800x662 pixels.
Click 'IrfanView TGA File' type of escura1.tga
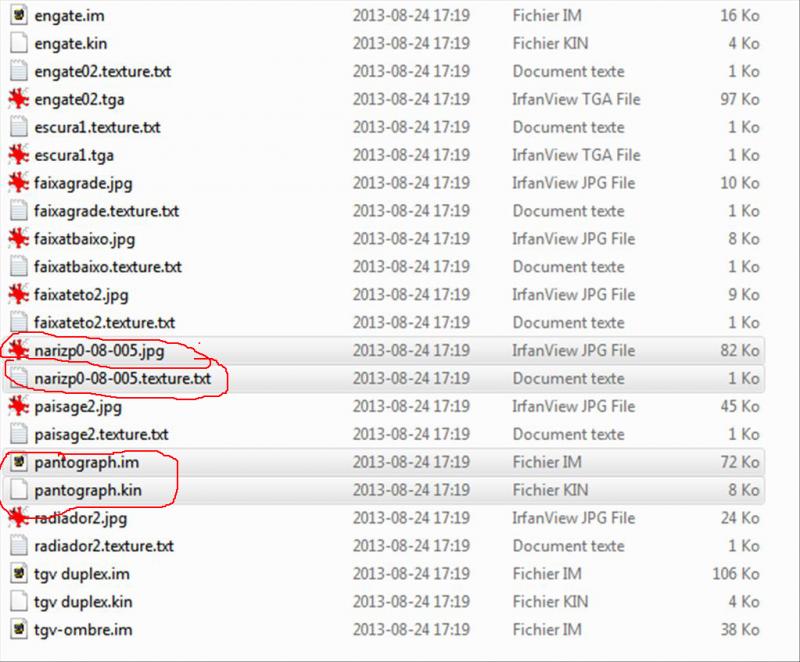coord(577,155)
